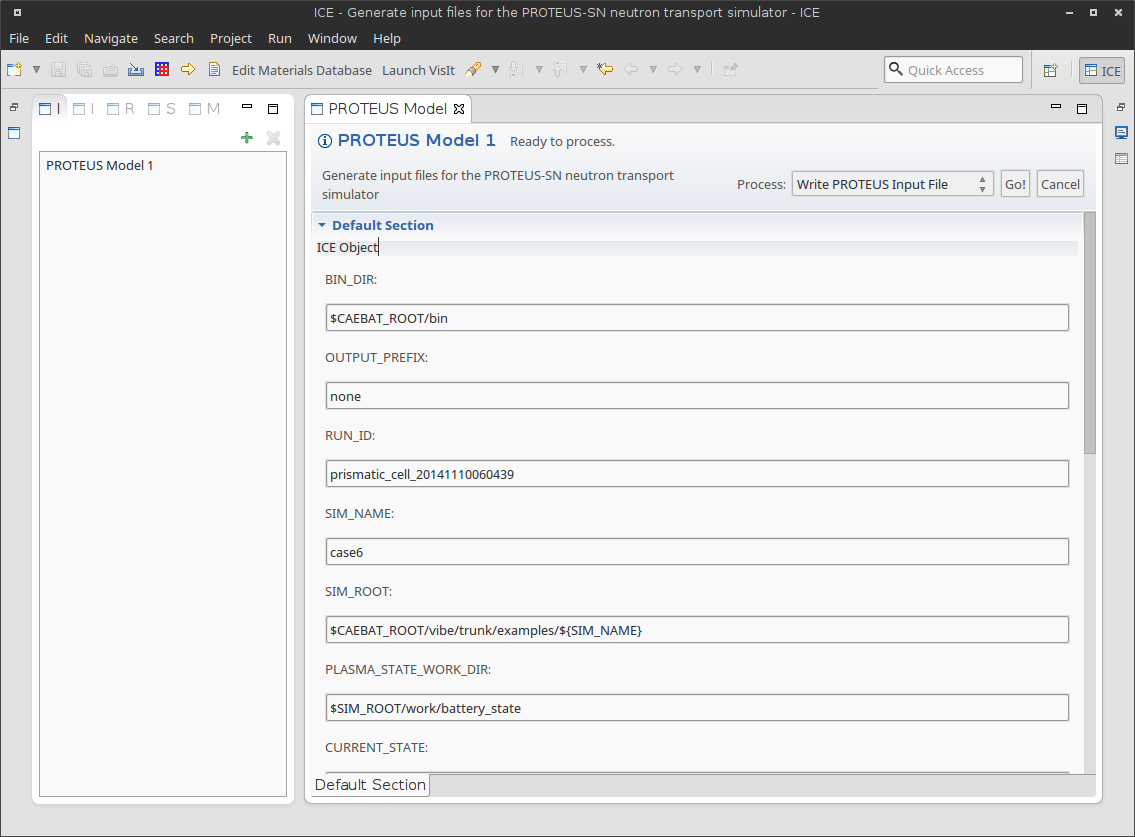The height and width of the screenshot is (837, 1135).
Task: Click the Save All toolbar icon
Action: 85,70
